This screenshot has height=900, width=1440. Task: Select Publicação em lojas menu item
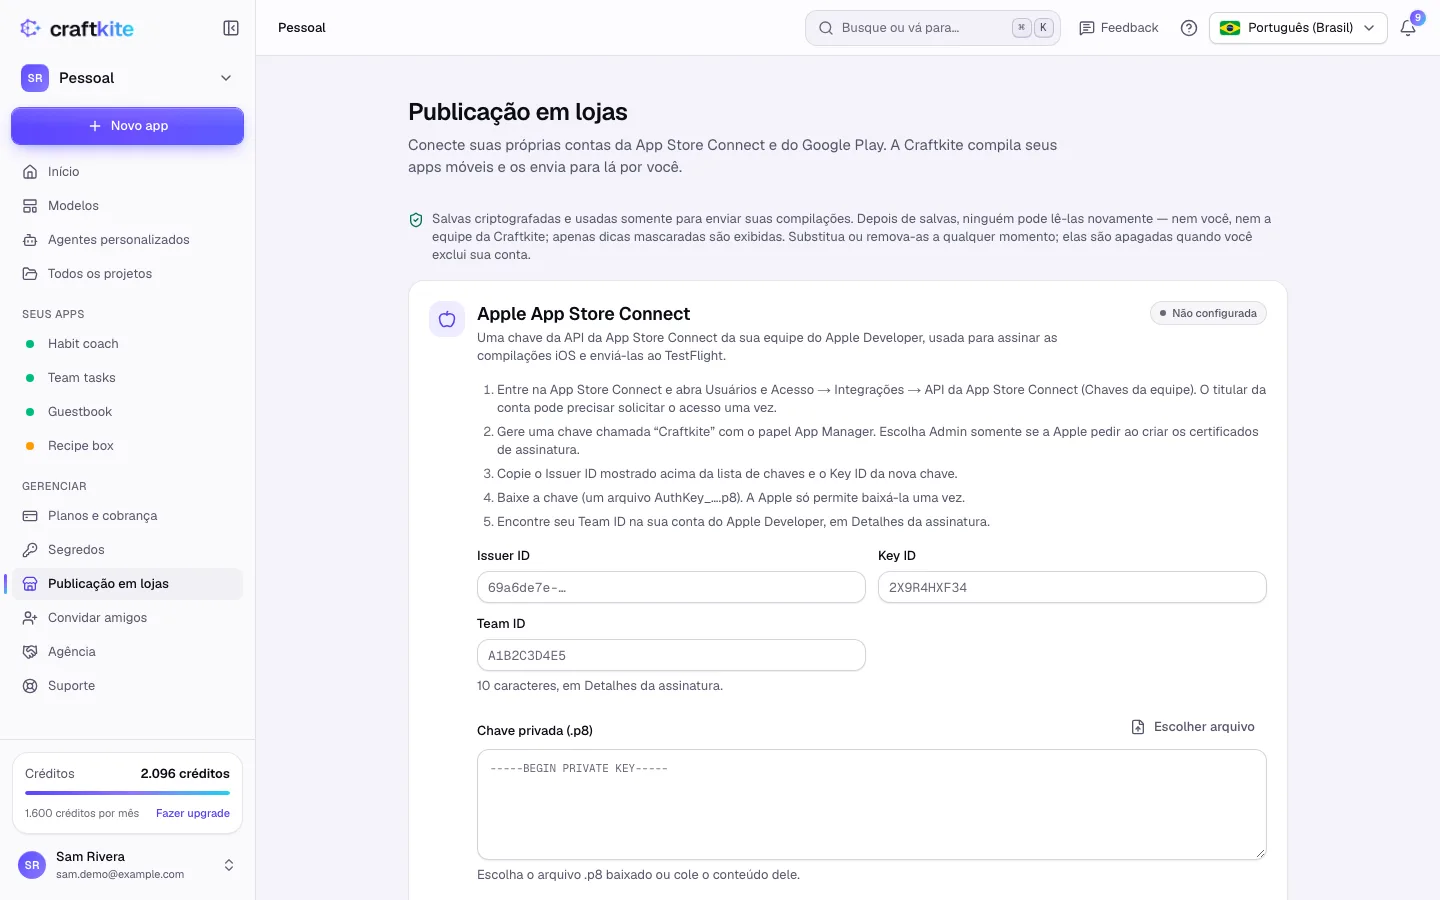coord(127,584)
